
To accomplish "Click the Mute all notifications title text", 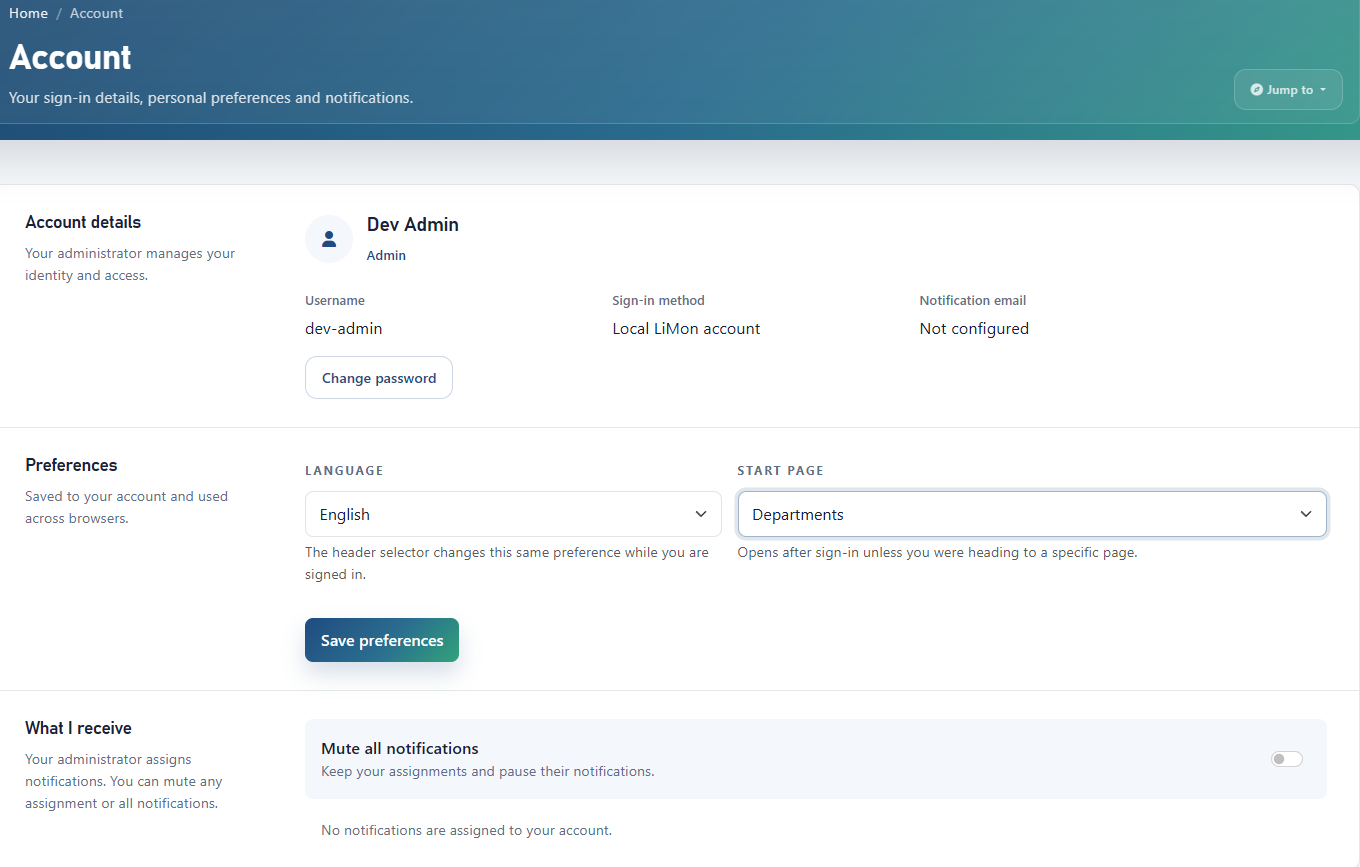I will pyautogui.click(x=400, y=748).
